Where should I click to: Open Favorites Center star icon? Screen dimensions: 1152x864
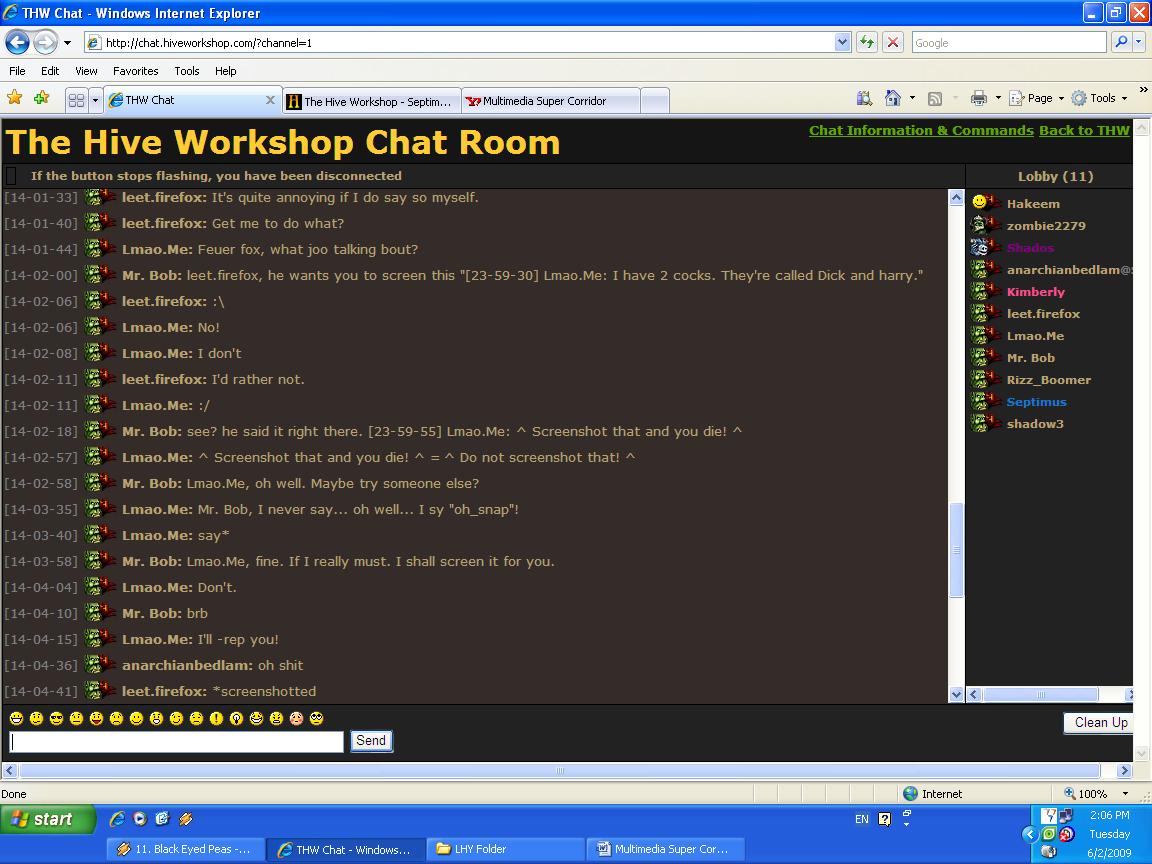click(x=15, y=98)
